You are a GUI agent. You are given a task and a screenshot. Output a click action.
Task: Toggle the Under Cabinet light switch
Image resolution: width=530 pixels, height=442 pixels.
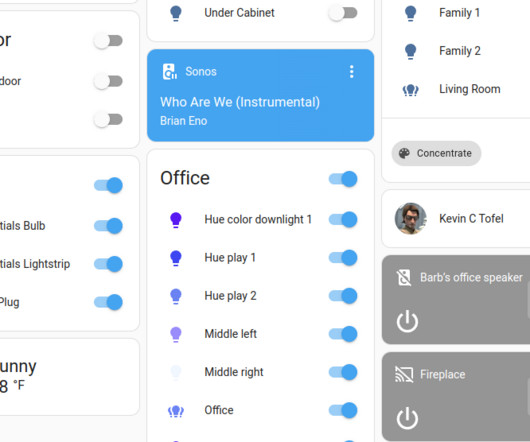click(343, 13)
